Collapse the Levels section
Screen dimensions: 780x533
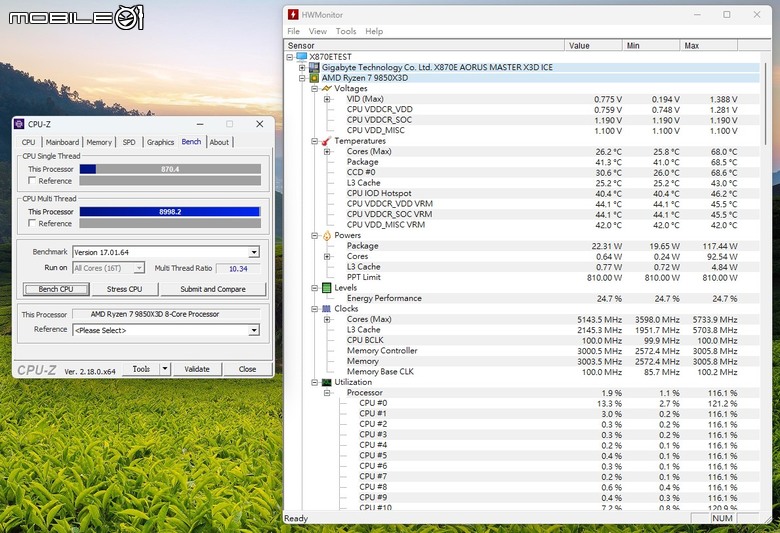point(314,288)
